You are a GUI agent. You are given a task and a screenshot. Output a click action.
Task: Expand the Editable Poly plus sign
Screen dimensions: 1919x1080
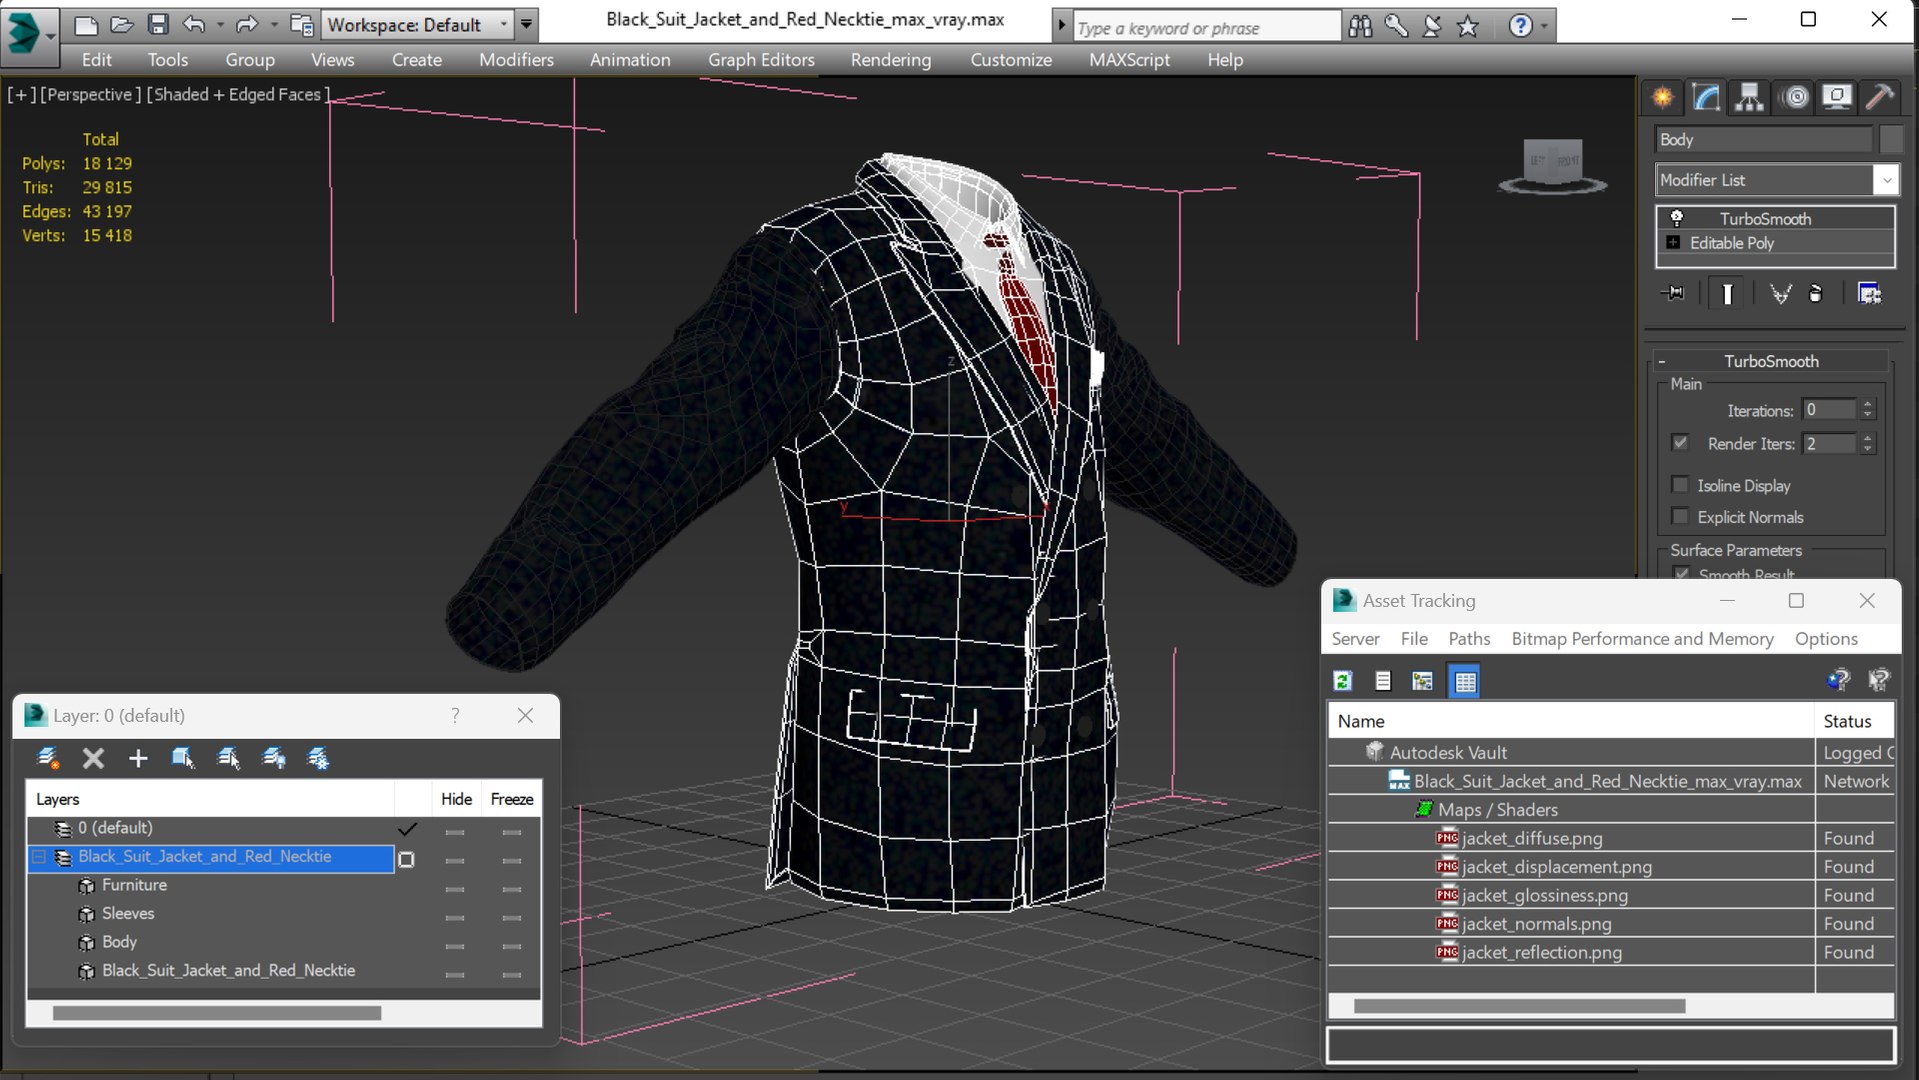point(1673,243)
